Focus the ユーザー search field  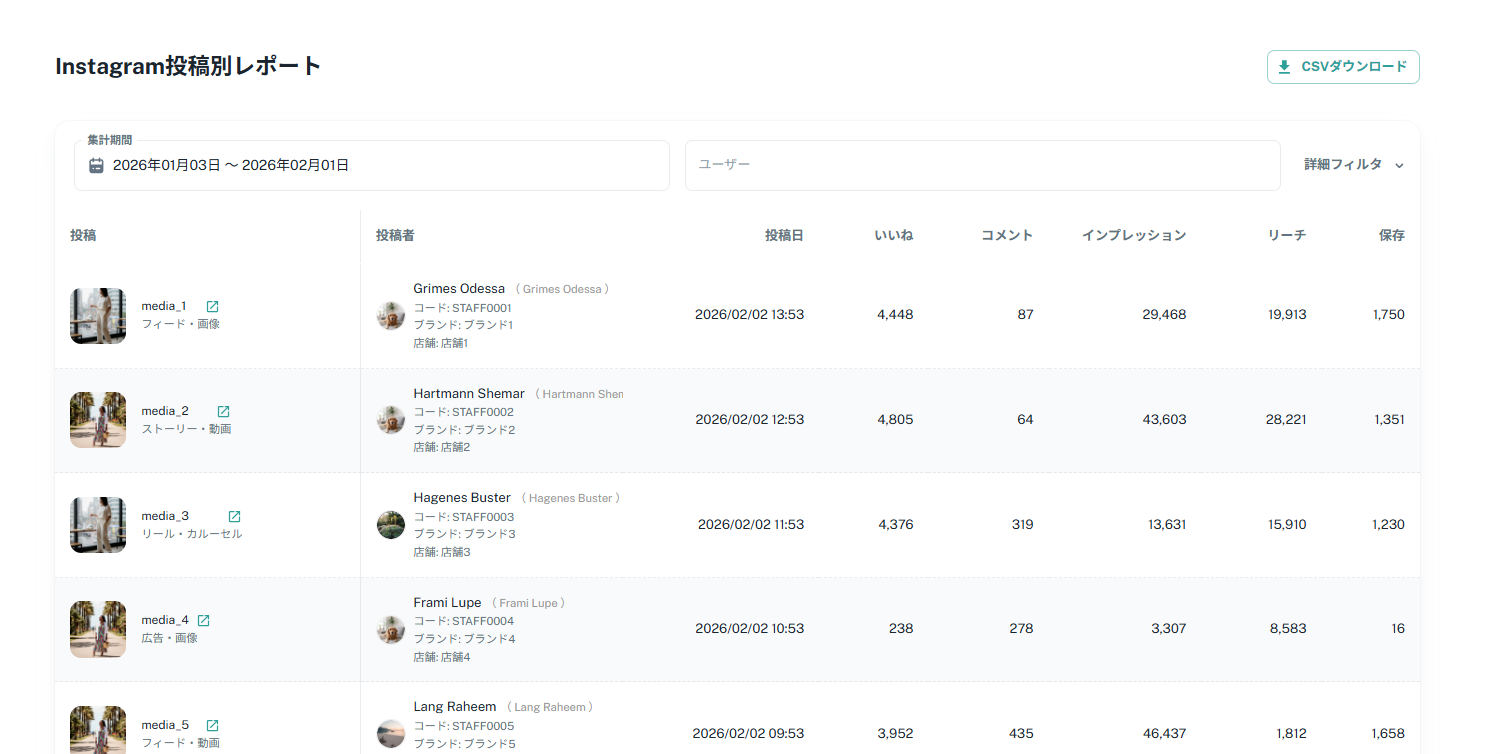[981, 165]
